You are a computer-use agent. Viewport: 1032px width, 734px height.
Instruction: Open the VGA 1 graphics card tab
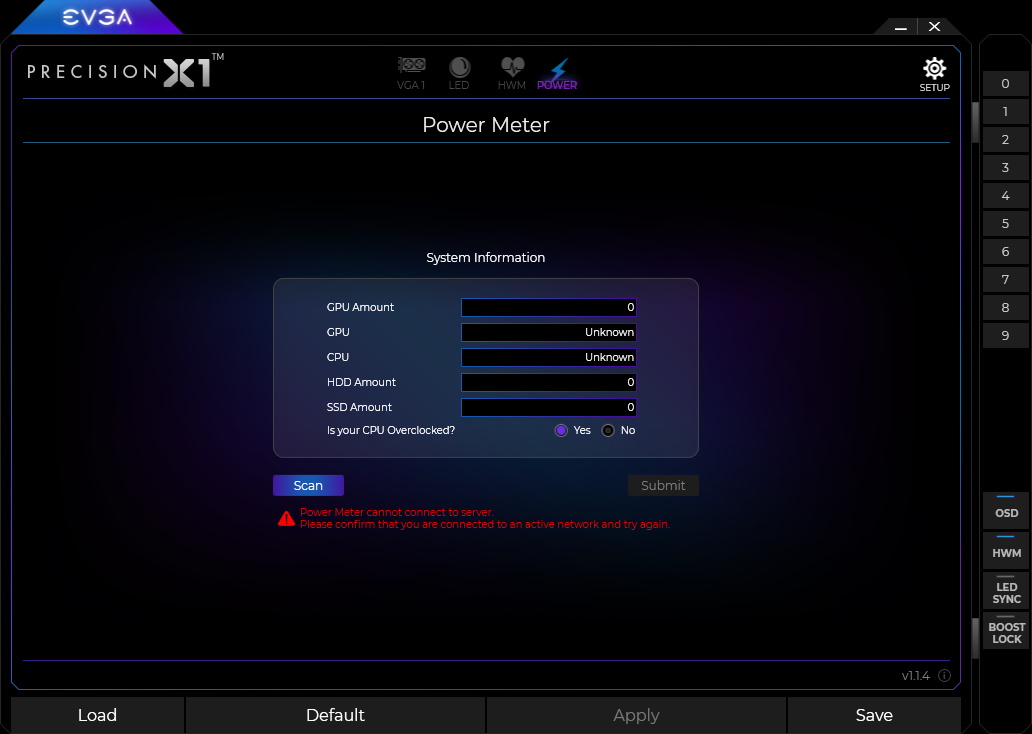[x=411, y=72]
